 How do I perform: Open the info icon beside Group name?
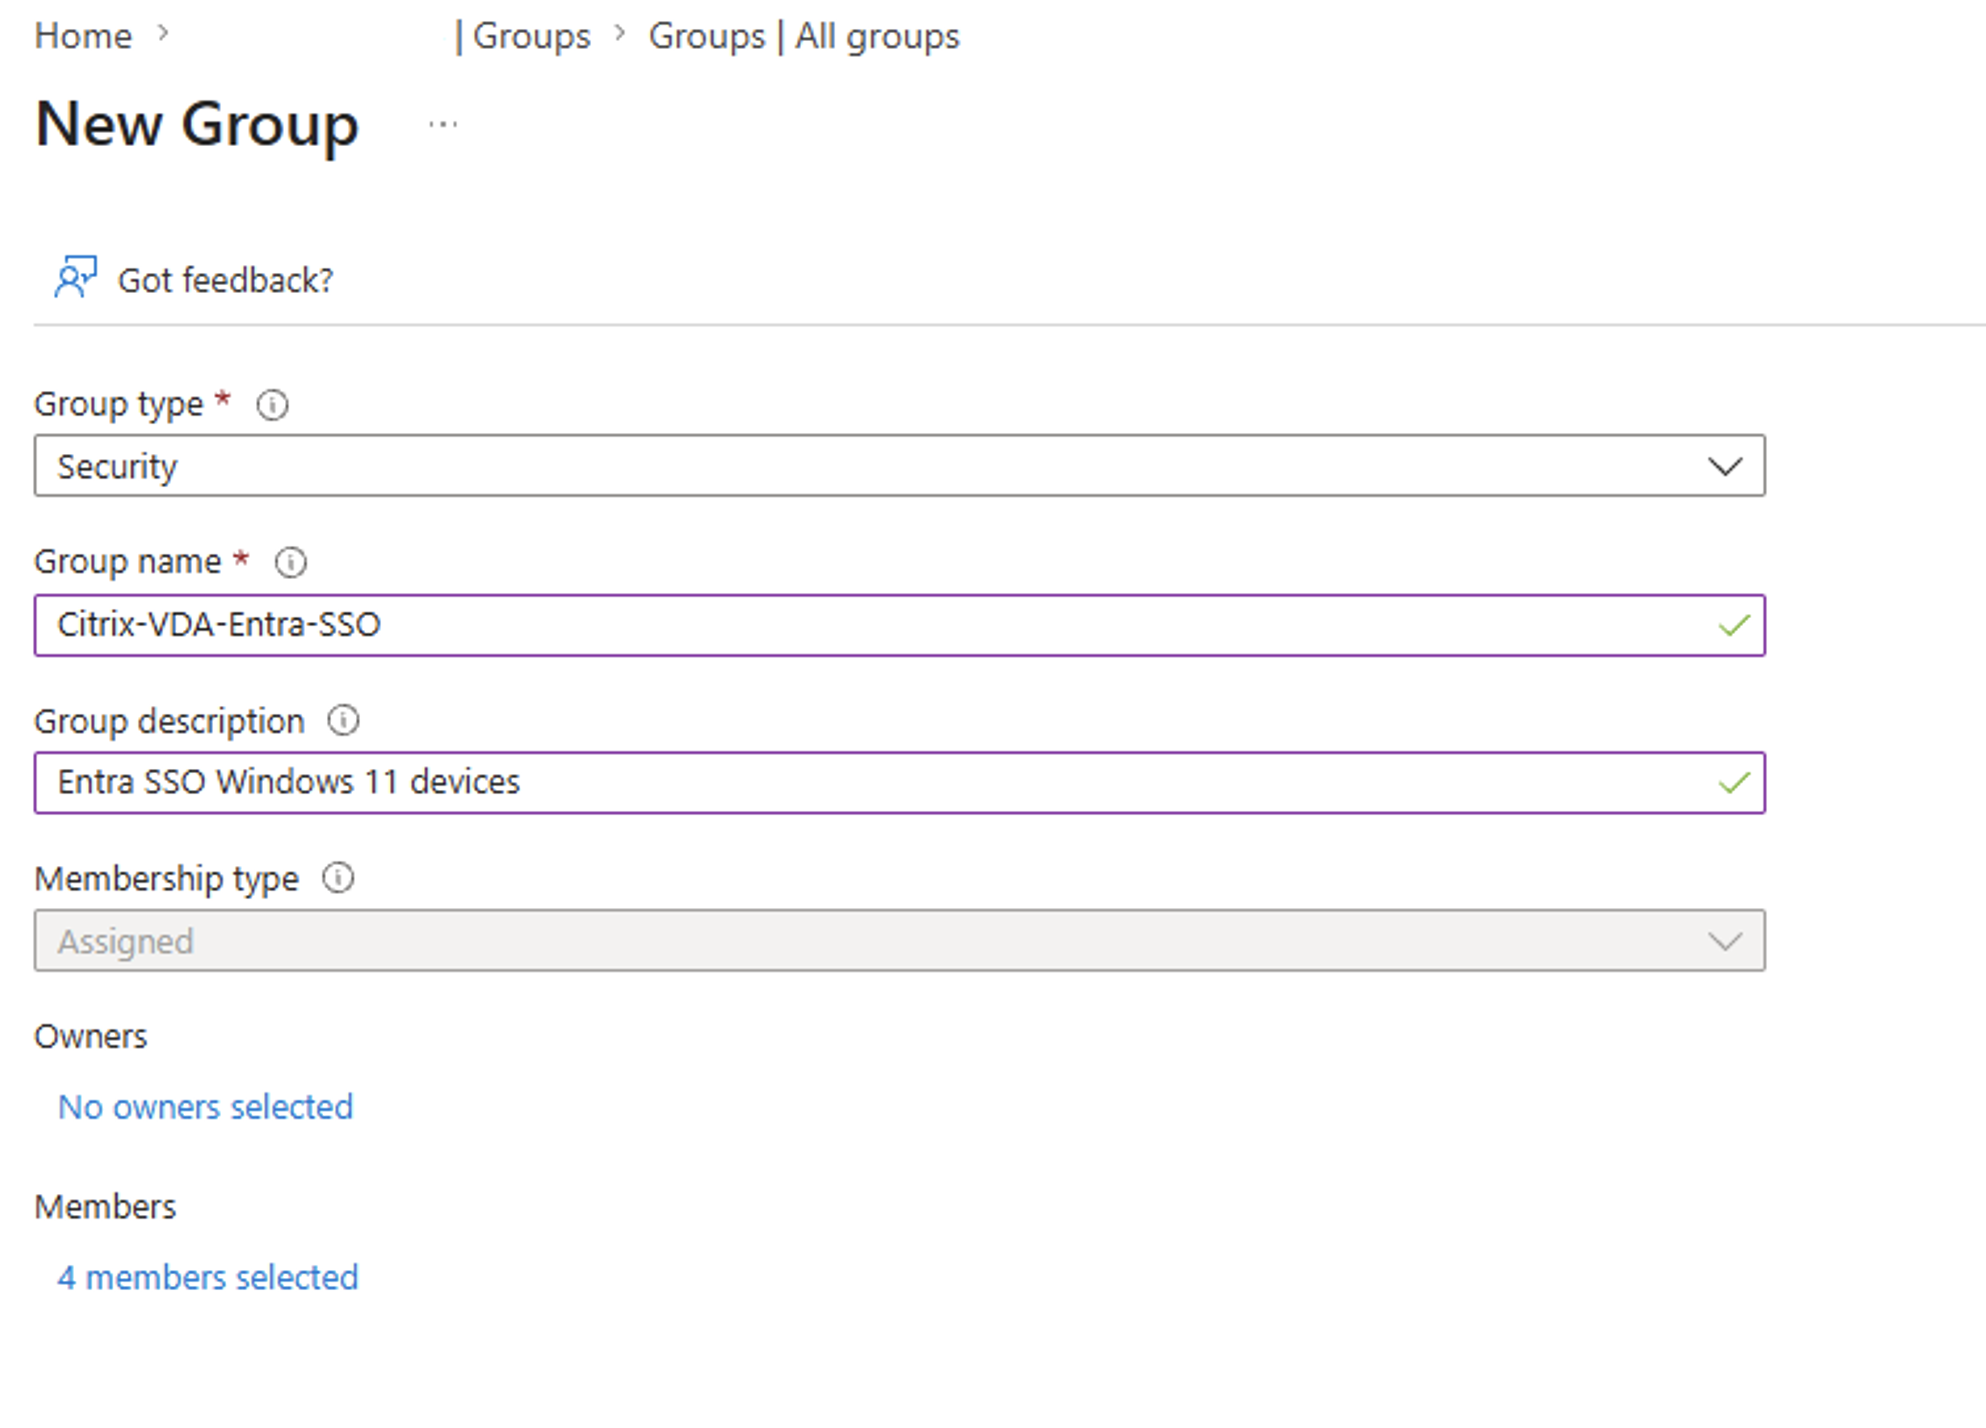pos(291,562)
